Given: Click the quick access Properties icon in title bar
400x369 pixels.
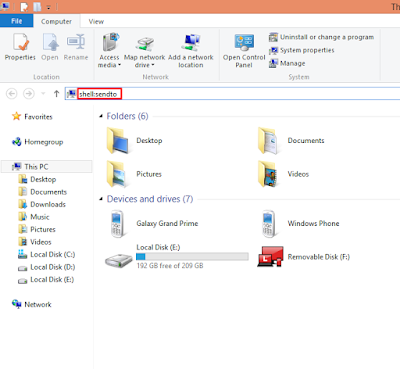Looking at the screenshot, I should pos(24,7).
